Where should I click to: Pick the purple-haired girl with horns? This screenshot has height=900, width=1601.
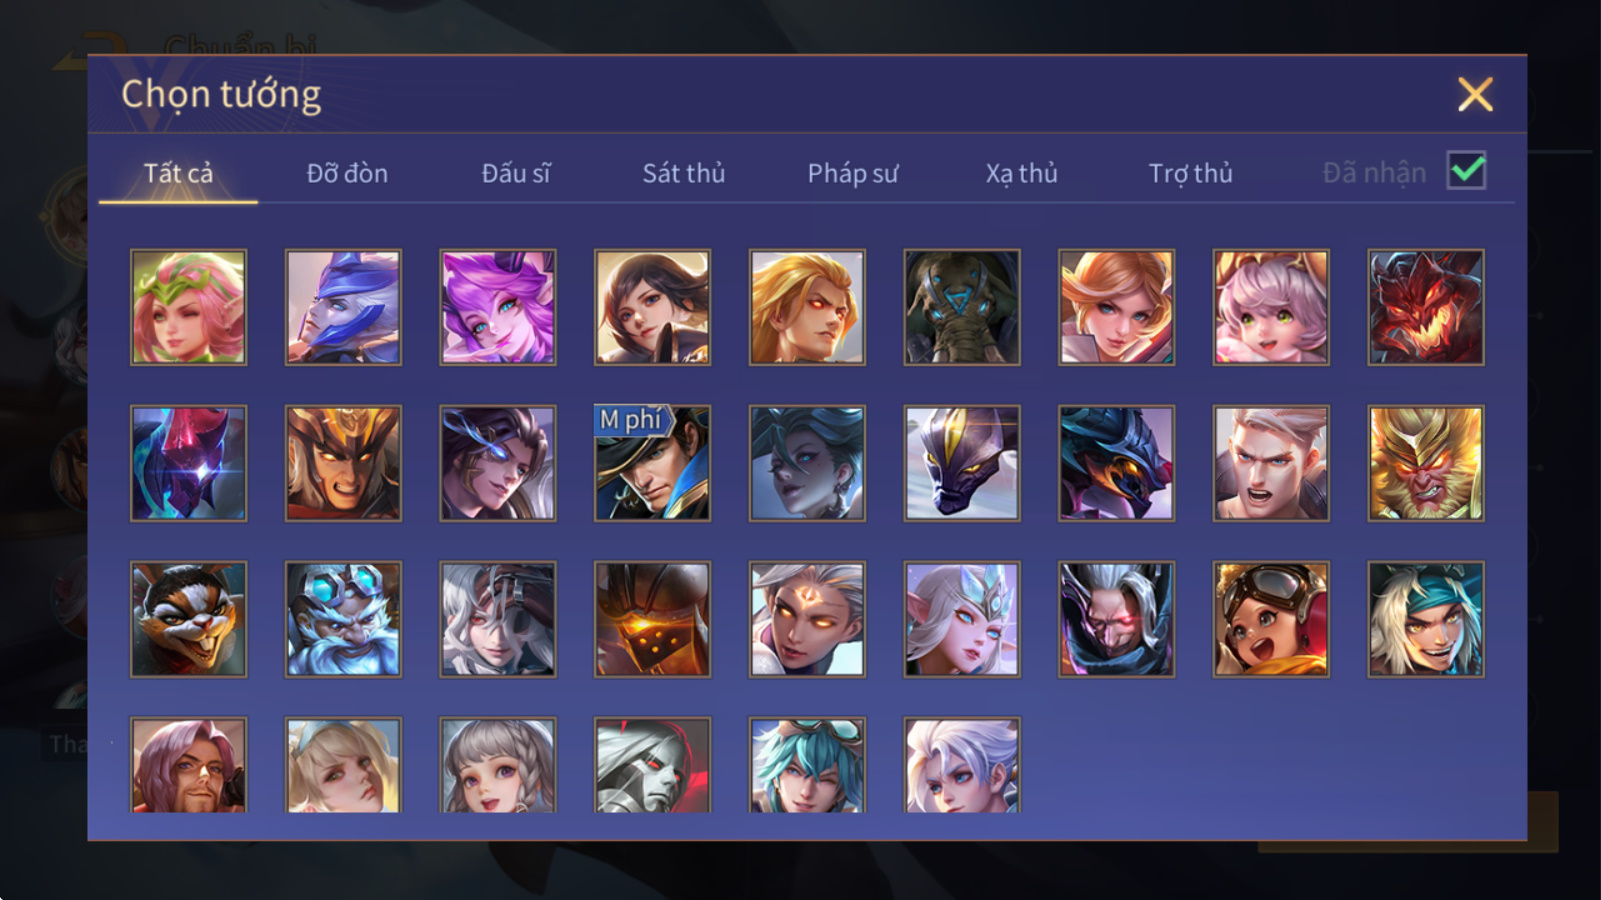click(498, 307)
